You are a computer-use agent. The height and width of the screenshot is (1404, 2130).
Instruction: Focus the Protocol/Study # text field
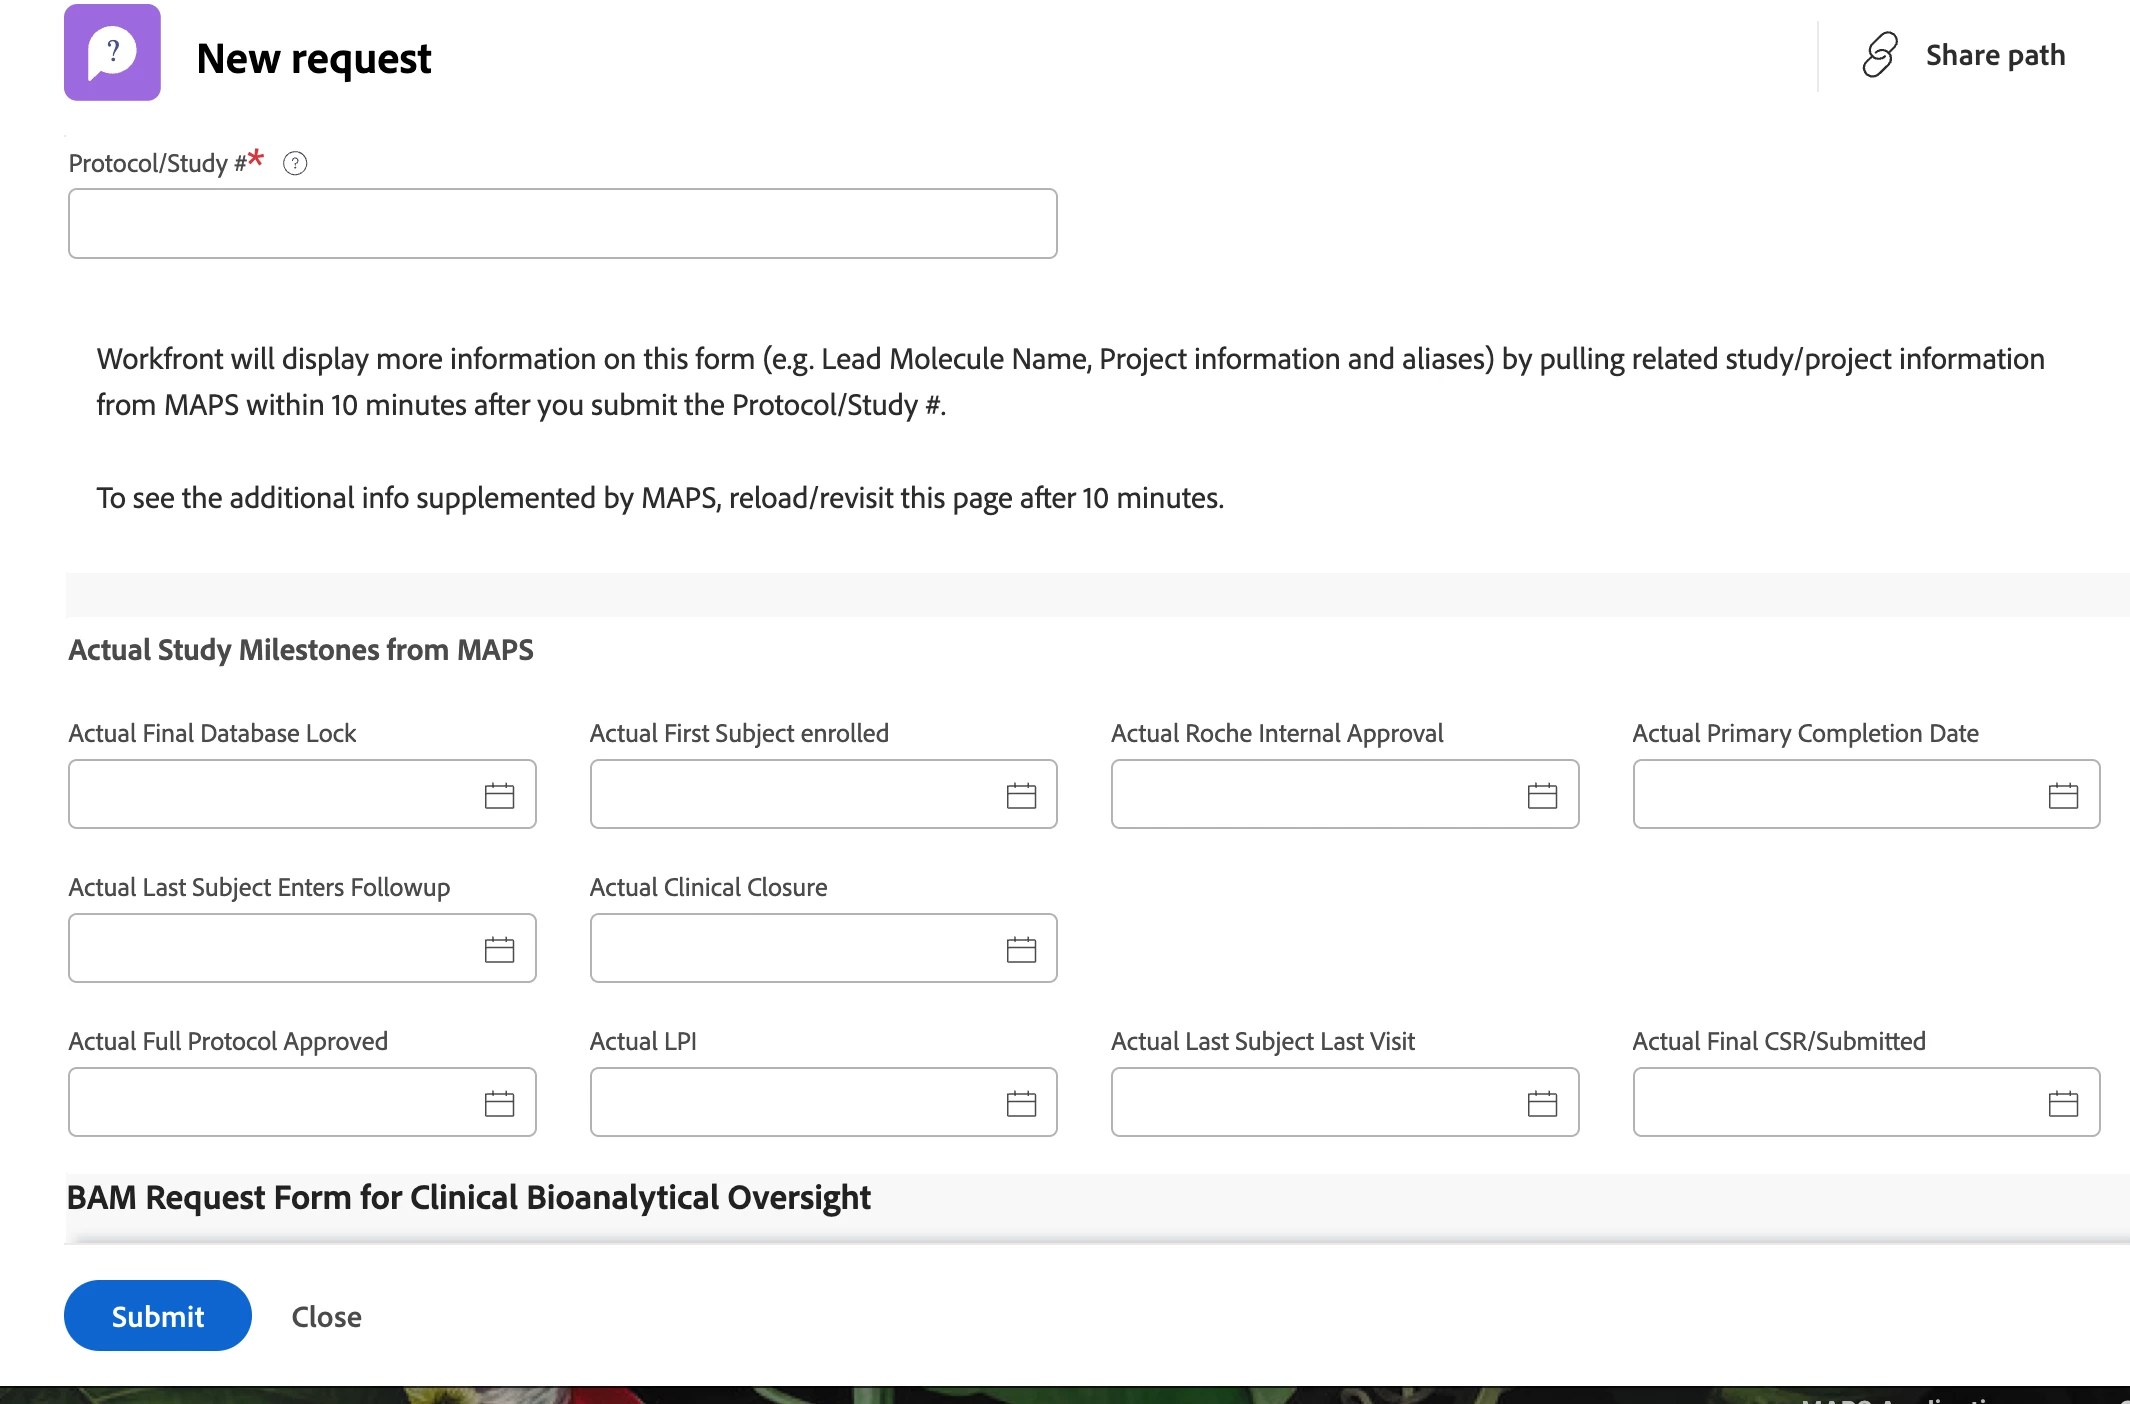point(562,223)
